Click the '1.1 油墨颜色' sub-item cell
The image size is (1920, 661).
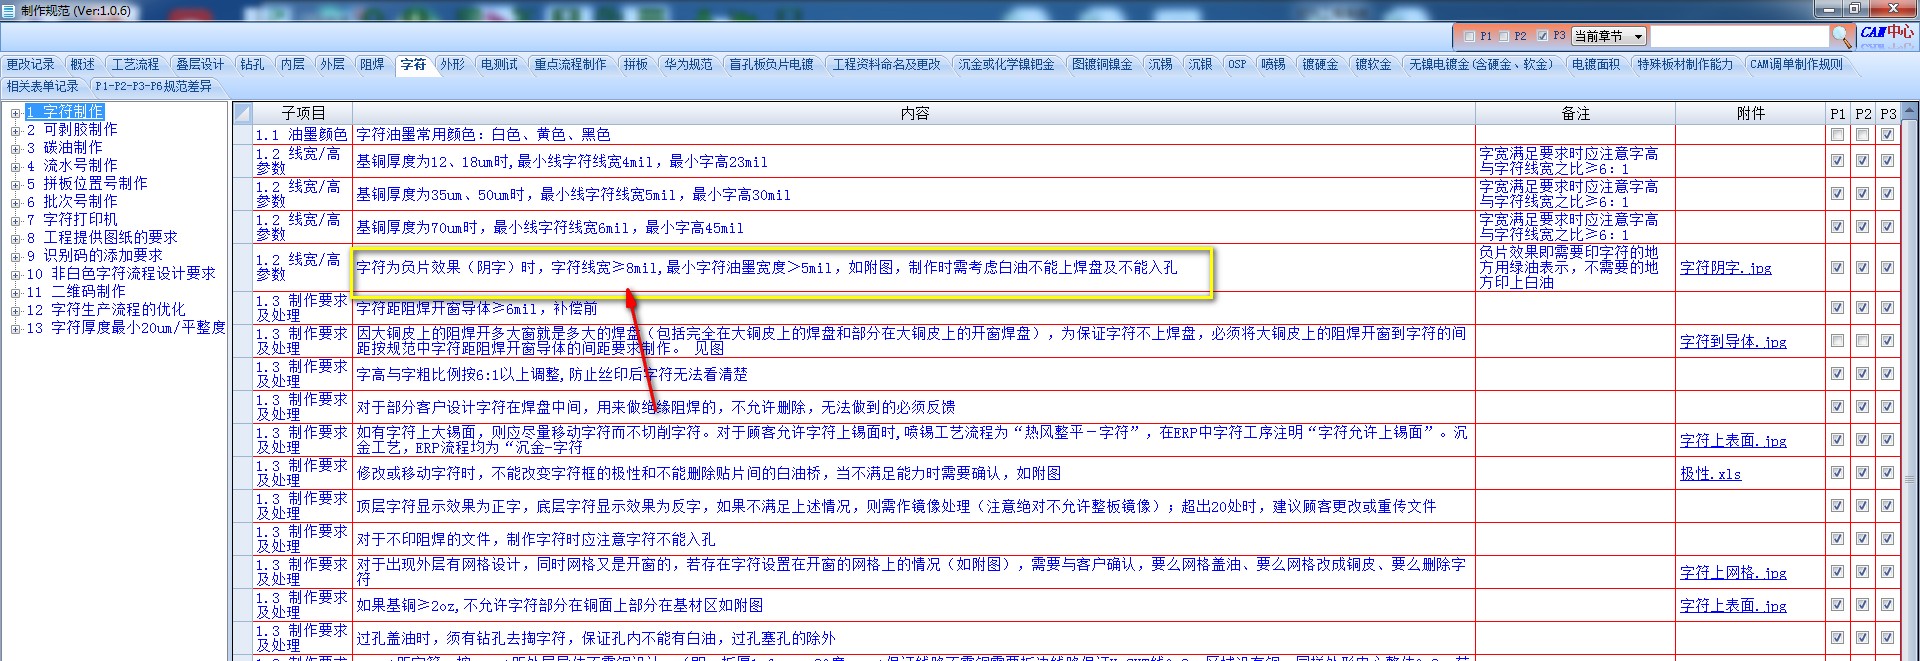pos(303,134)
